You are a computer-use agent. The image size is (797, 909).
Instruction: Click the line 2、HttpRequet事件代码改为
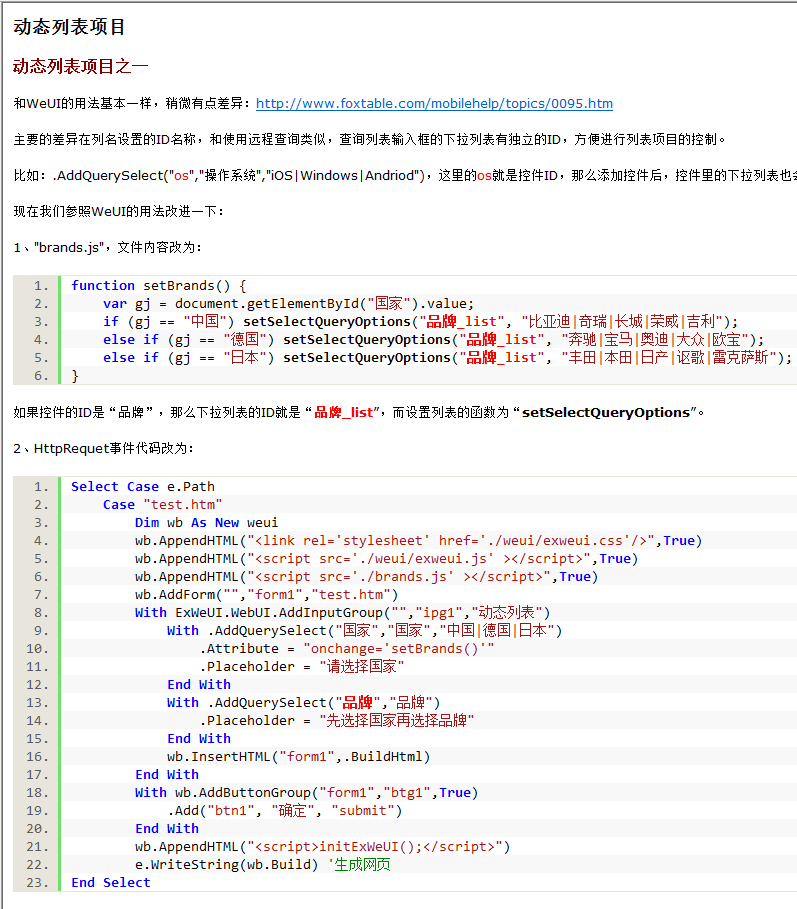click(x=104, y=449)
